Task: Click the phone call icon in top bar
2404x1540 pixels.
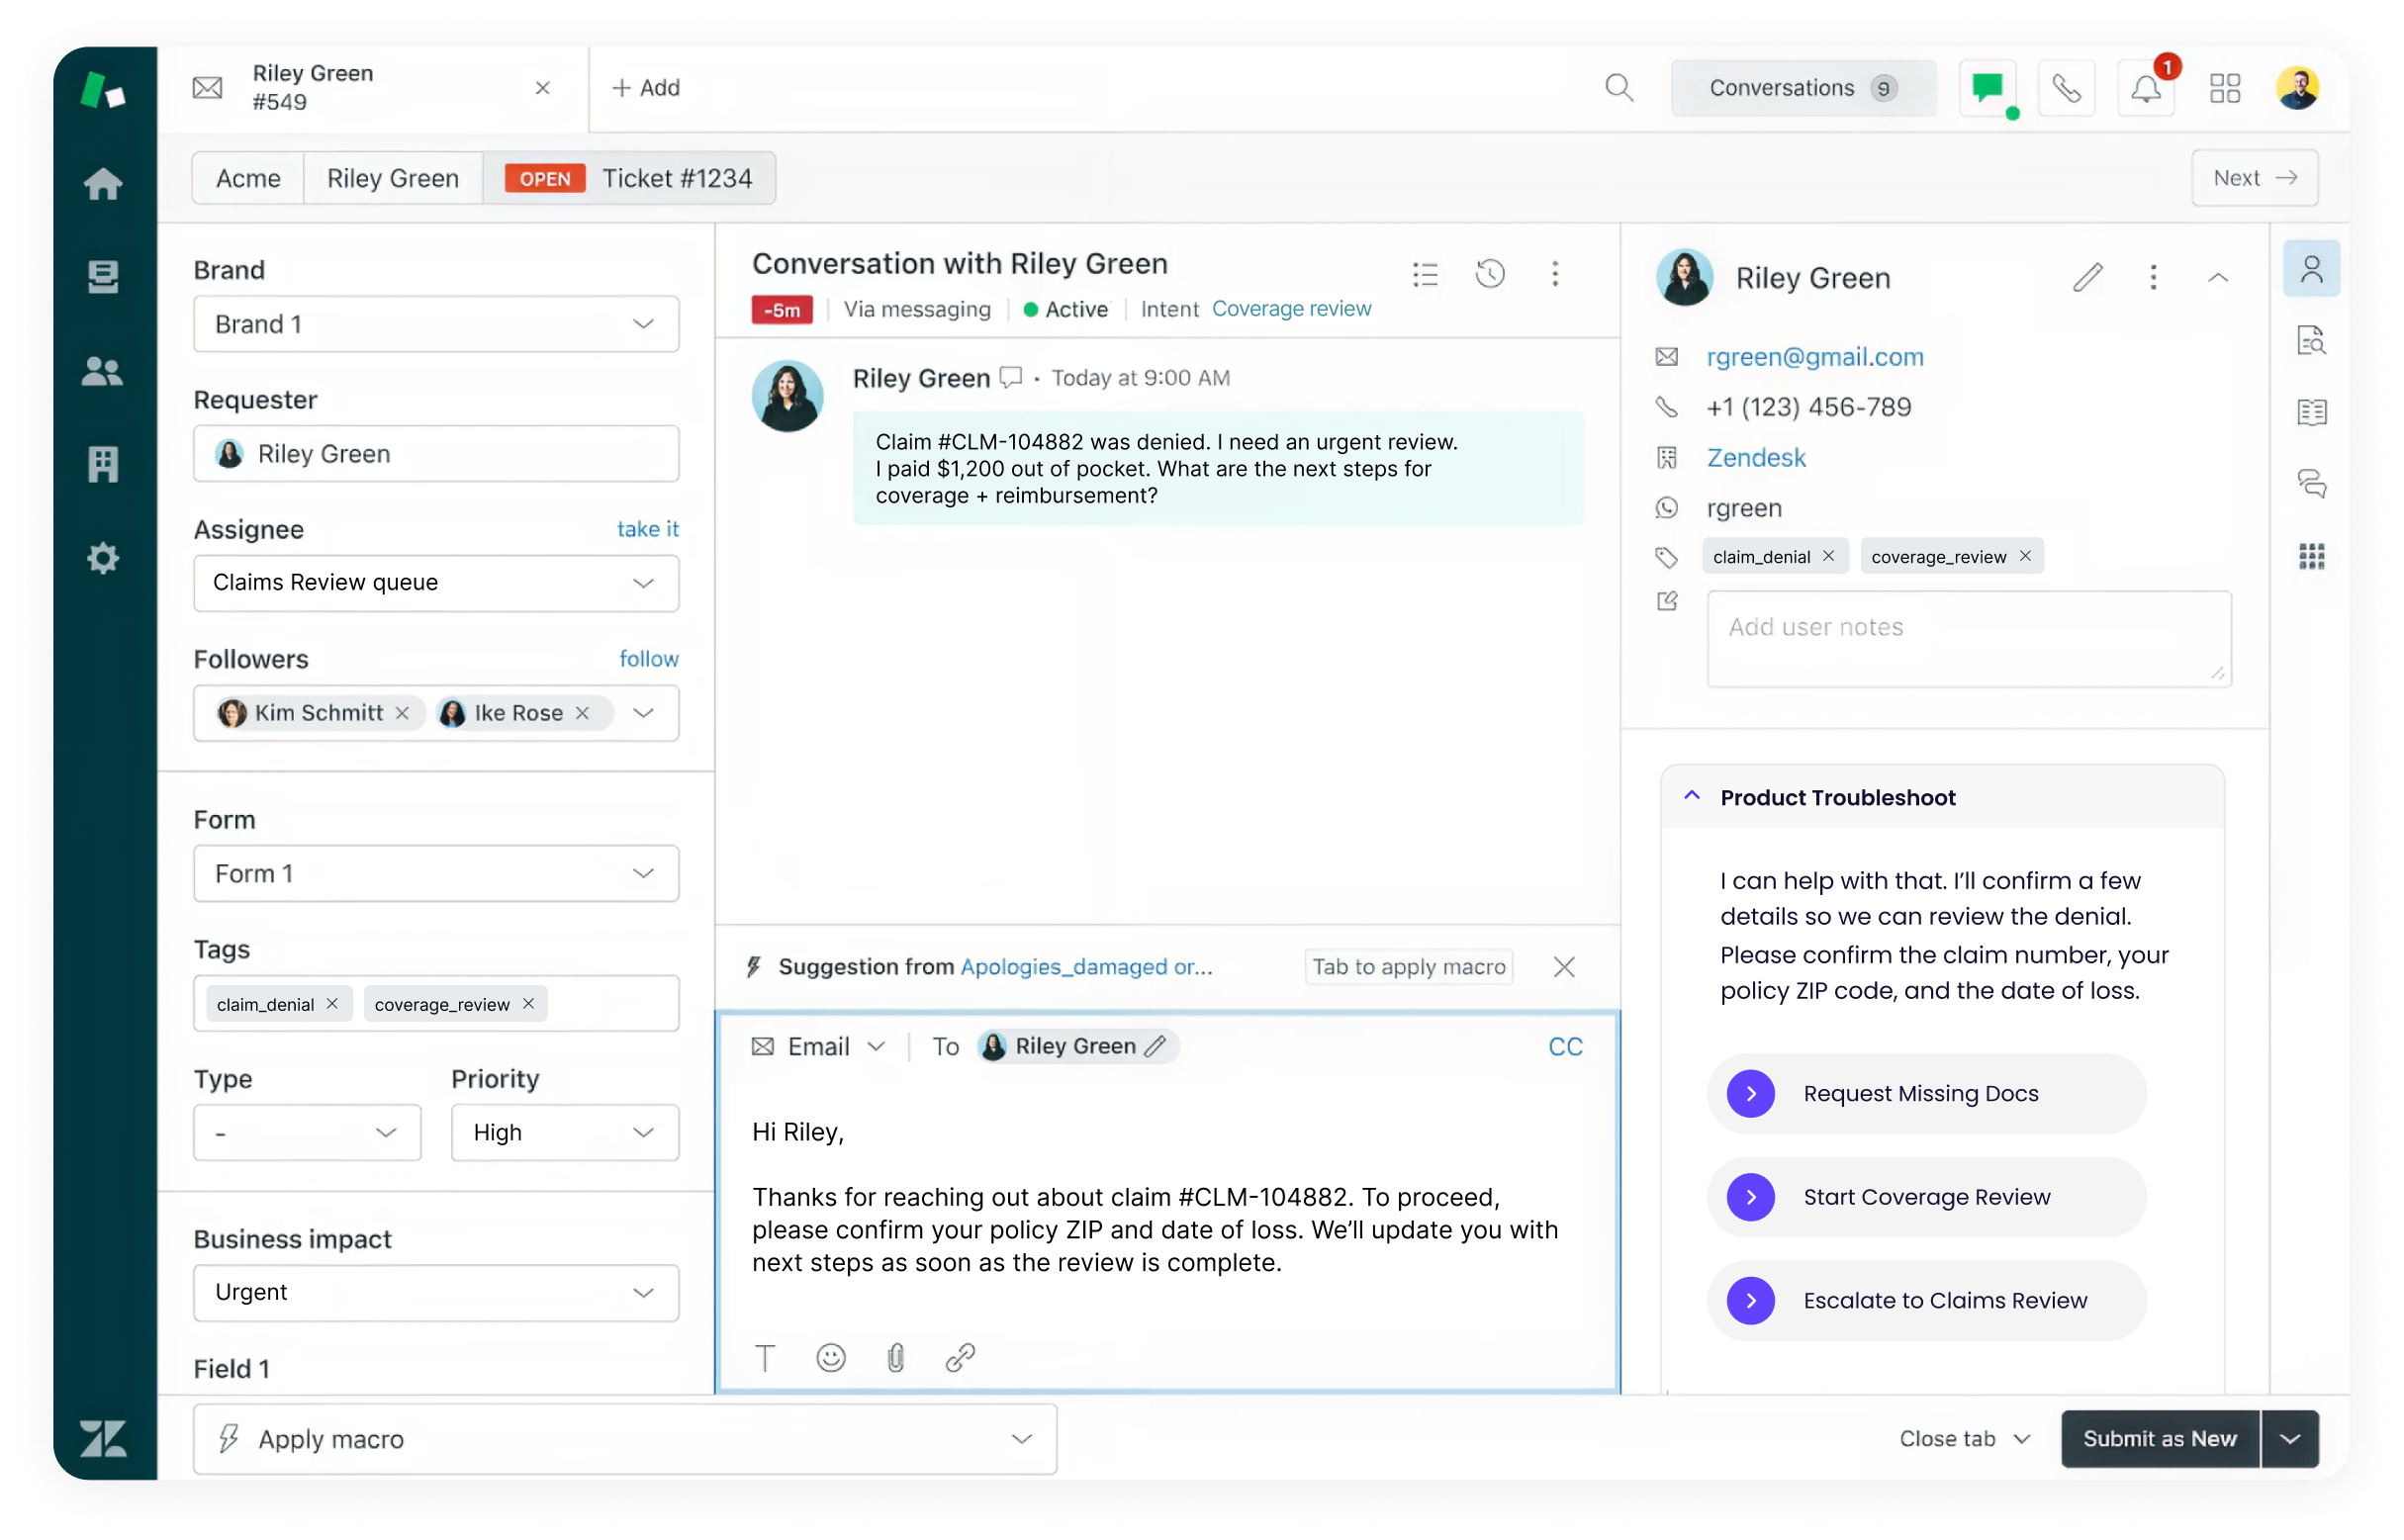Action: tap(2066, 88)
